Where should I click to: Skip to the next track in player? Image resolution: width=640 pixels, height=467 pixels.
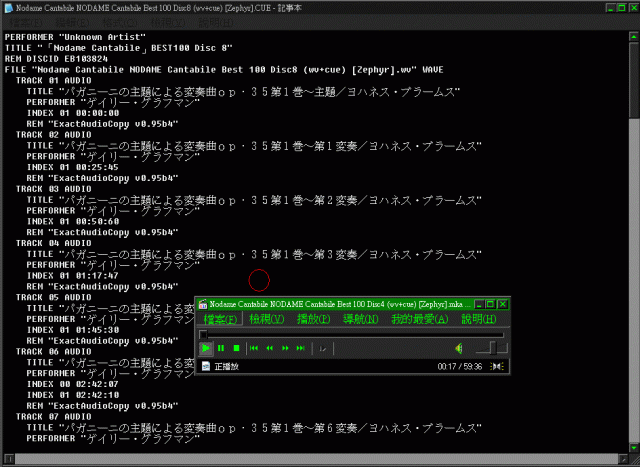300,348
